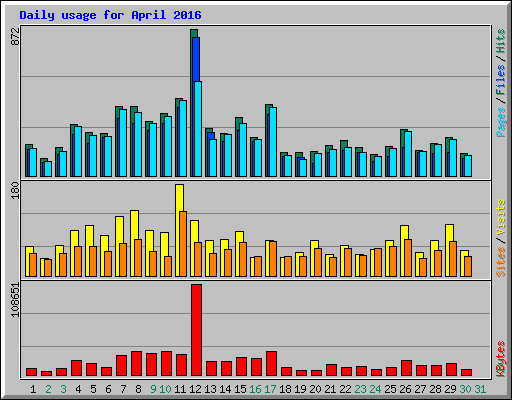Click day label '25' on the x-axis
Screen dimensions: 512x400
click(x=390, y=389)
